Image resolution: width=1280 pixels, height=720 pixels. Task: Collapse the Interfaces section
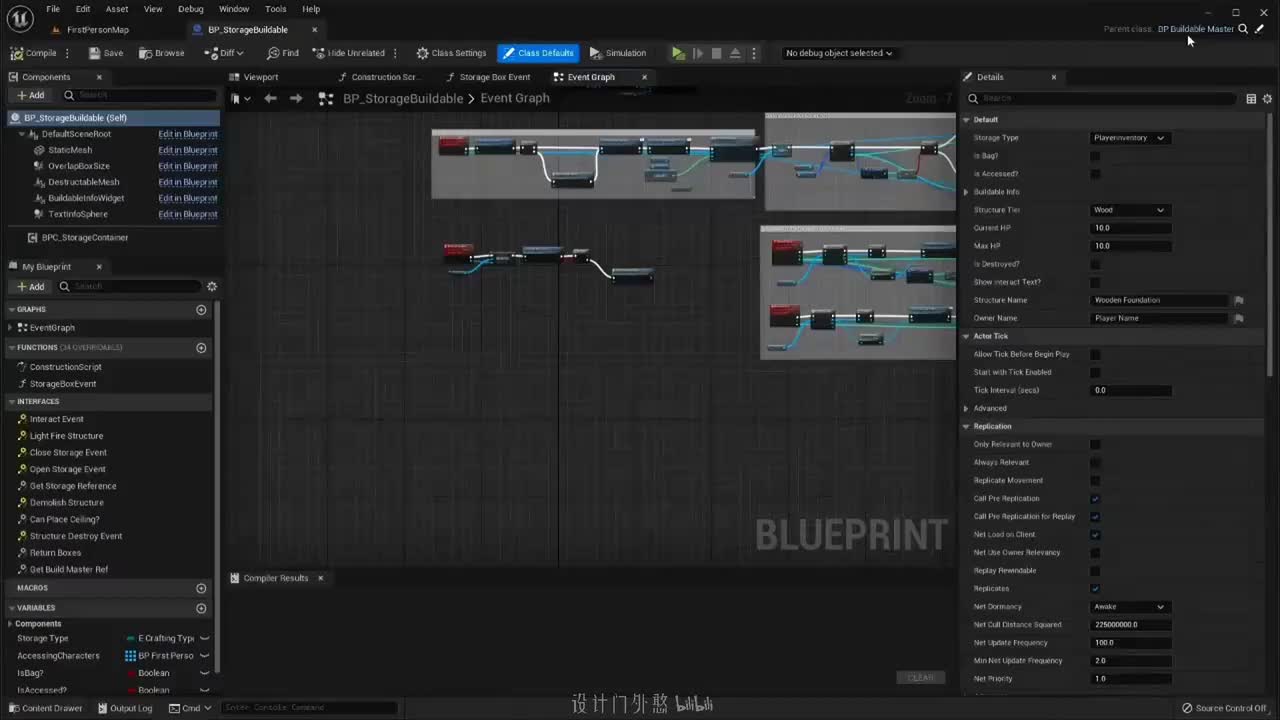[x=12, y=402]
